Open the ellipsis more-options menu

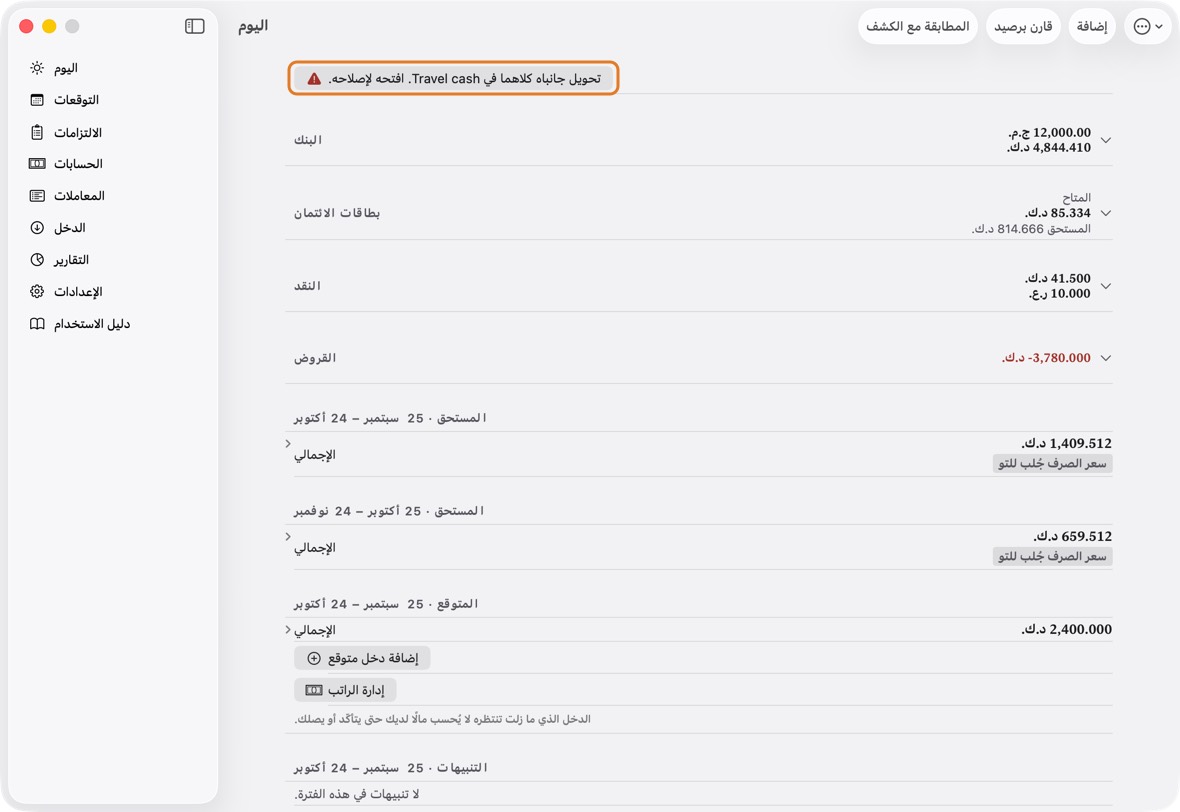(1148, 27)
